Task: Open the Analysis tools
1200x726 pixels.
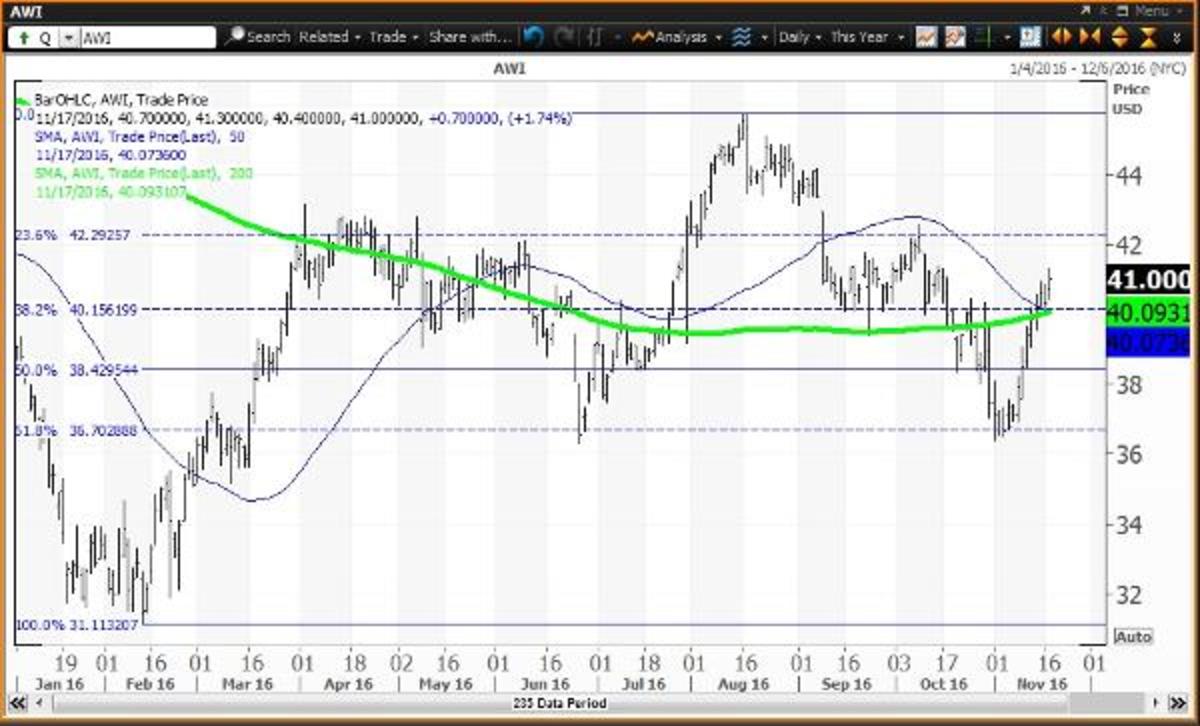Action: coord(672,37)
